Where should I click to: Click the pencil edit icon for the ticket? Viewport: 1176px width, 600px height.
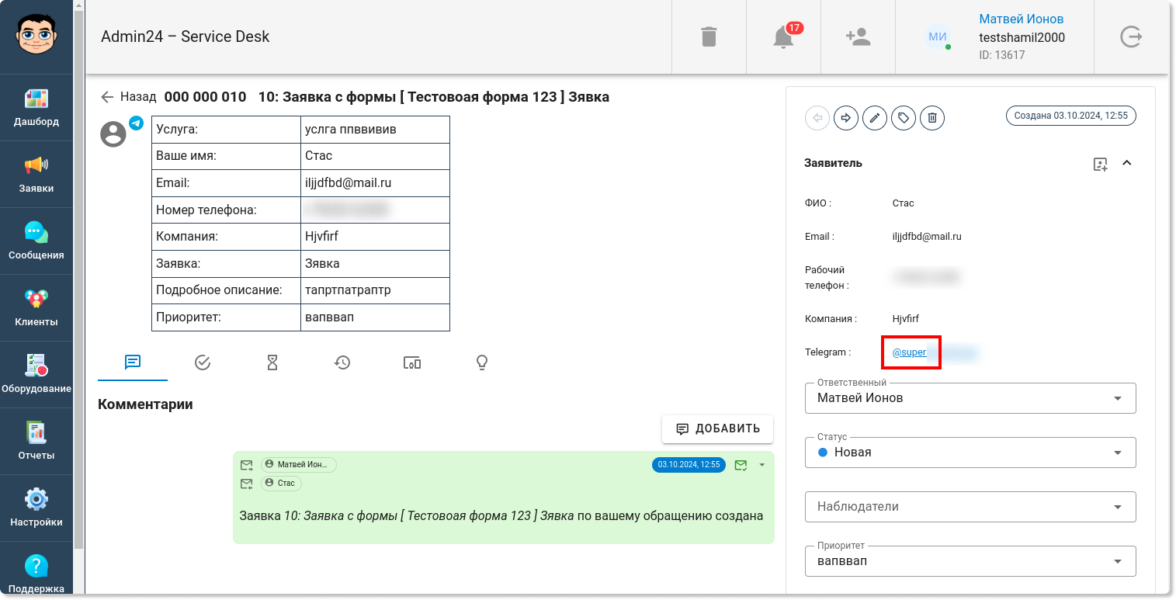coord(875,118)
